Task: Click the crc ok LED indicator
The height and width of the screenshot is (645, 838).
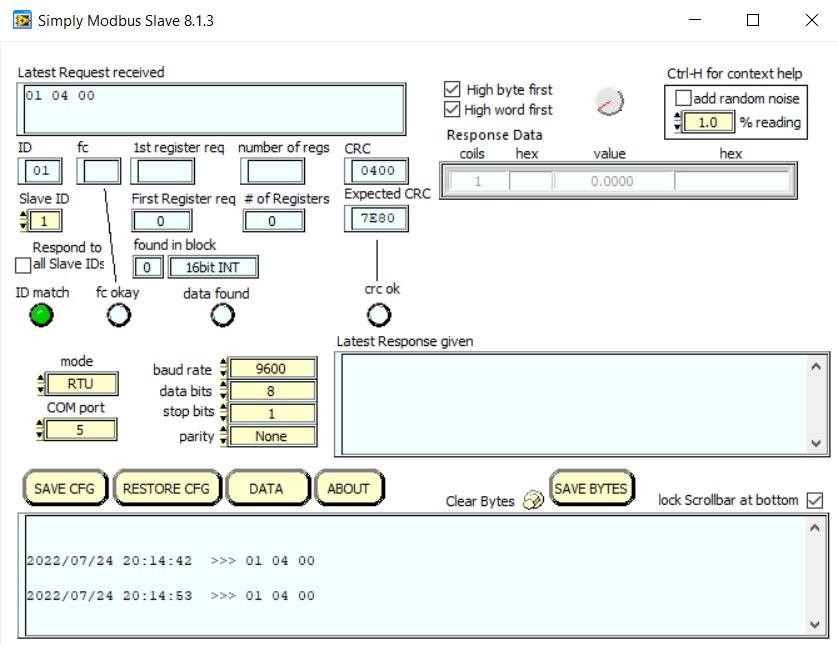Action: click(378, 315)
